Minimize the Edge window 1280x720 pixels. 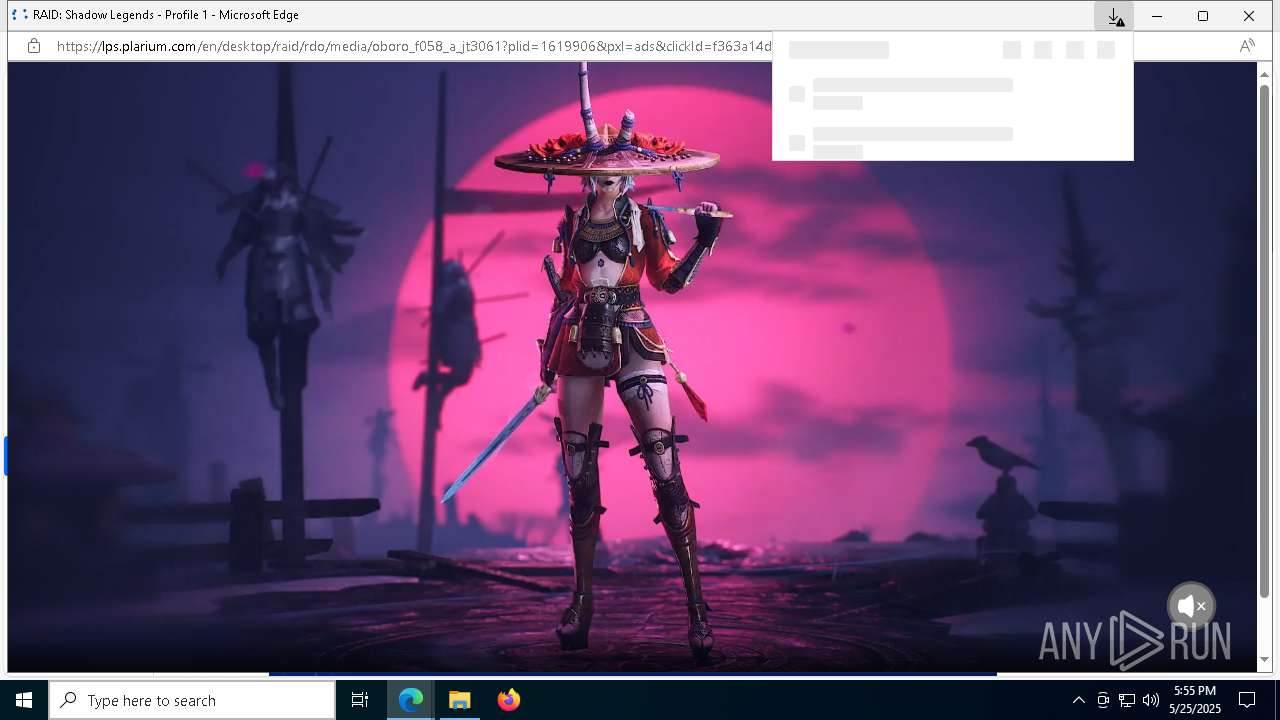pos(1157,16)
